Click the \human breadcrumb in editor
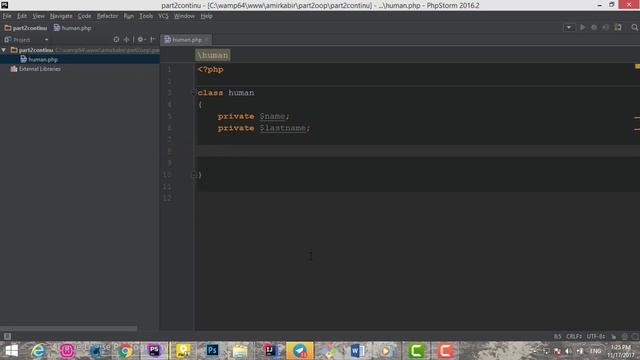Viewport: 640px width, 360px height. (213, 55)
